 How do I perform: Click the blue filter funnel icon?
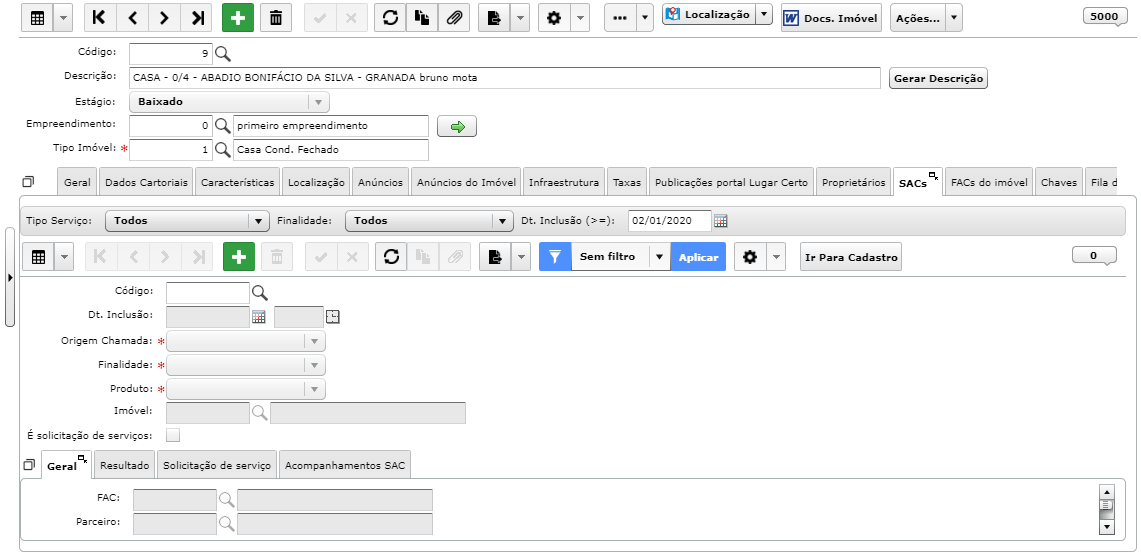pyautogui.click(x=555, y=257)
